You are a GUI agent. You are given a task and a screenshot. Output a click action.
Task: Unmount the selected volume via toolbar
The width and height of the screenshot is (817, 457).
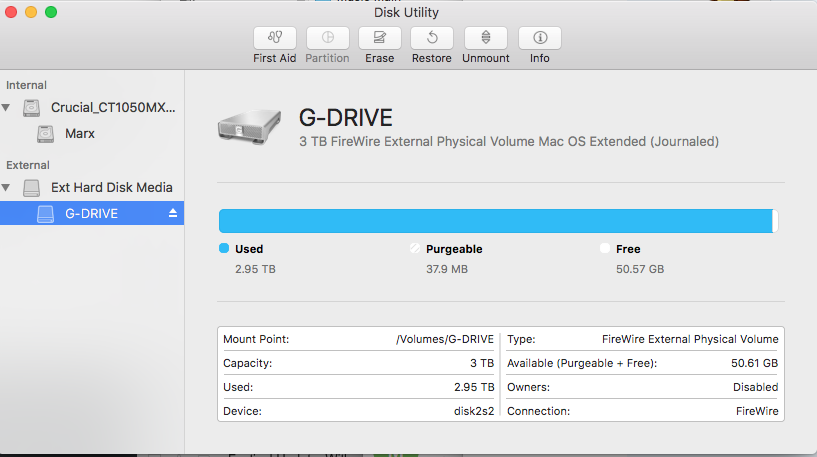pos(486,38)
